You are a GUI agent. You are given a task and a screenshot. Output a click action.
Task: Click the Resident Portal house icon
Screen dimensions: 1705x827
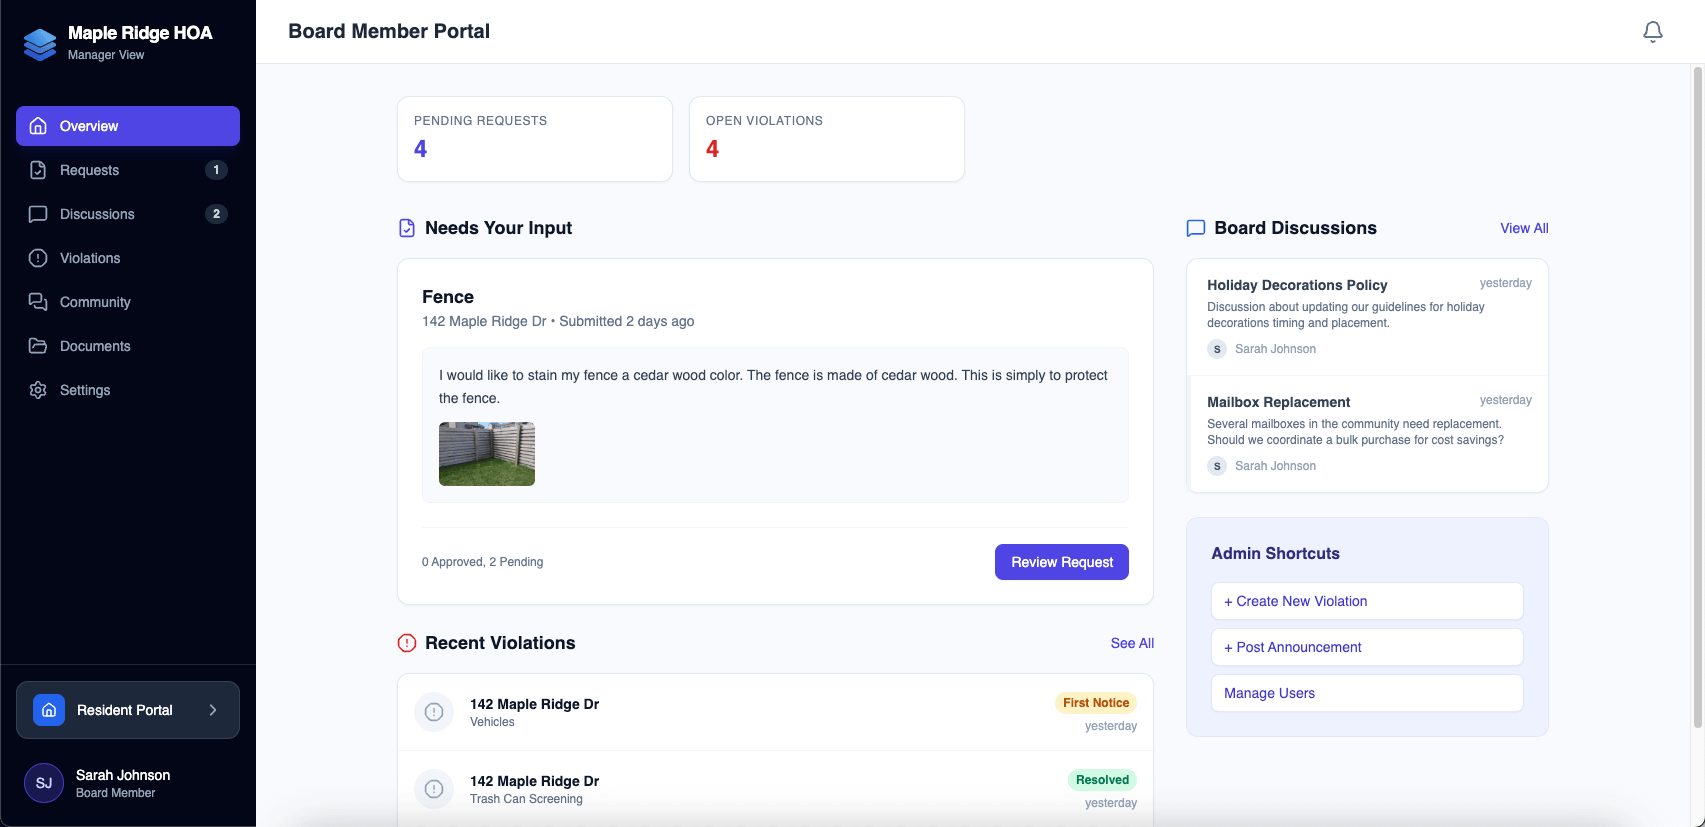pyautogui.click(x=49, y=710)
